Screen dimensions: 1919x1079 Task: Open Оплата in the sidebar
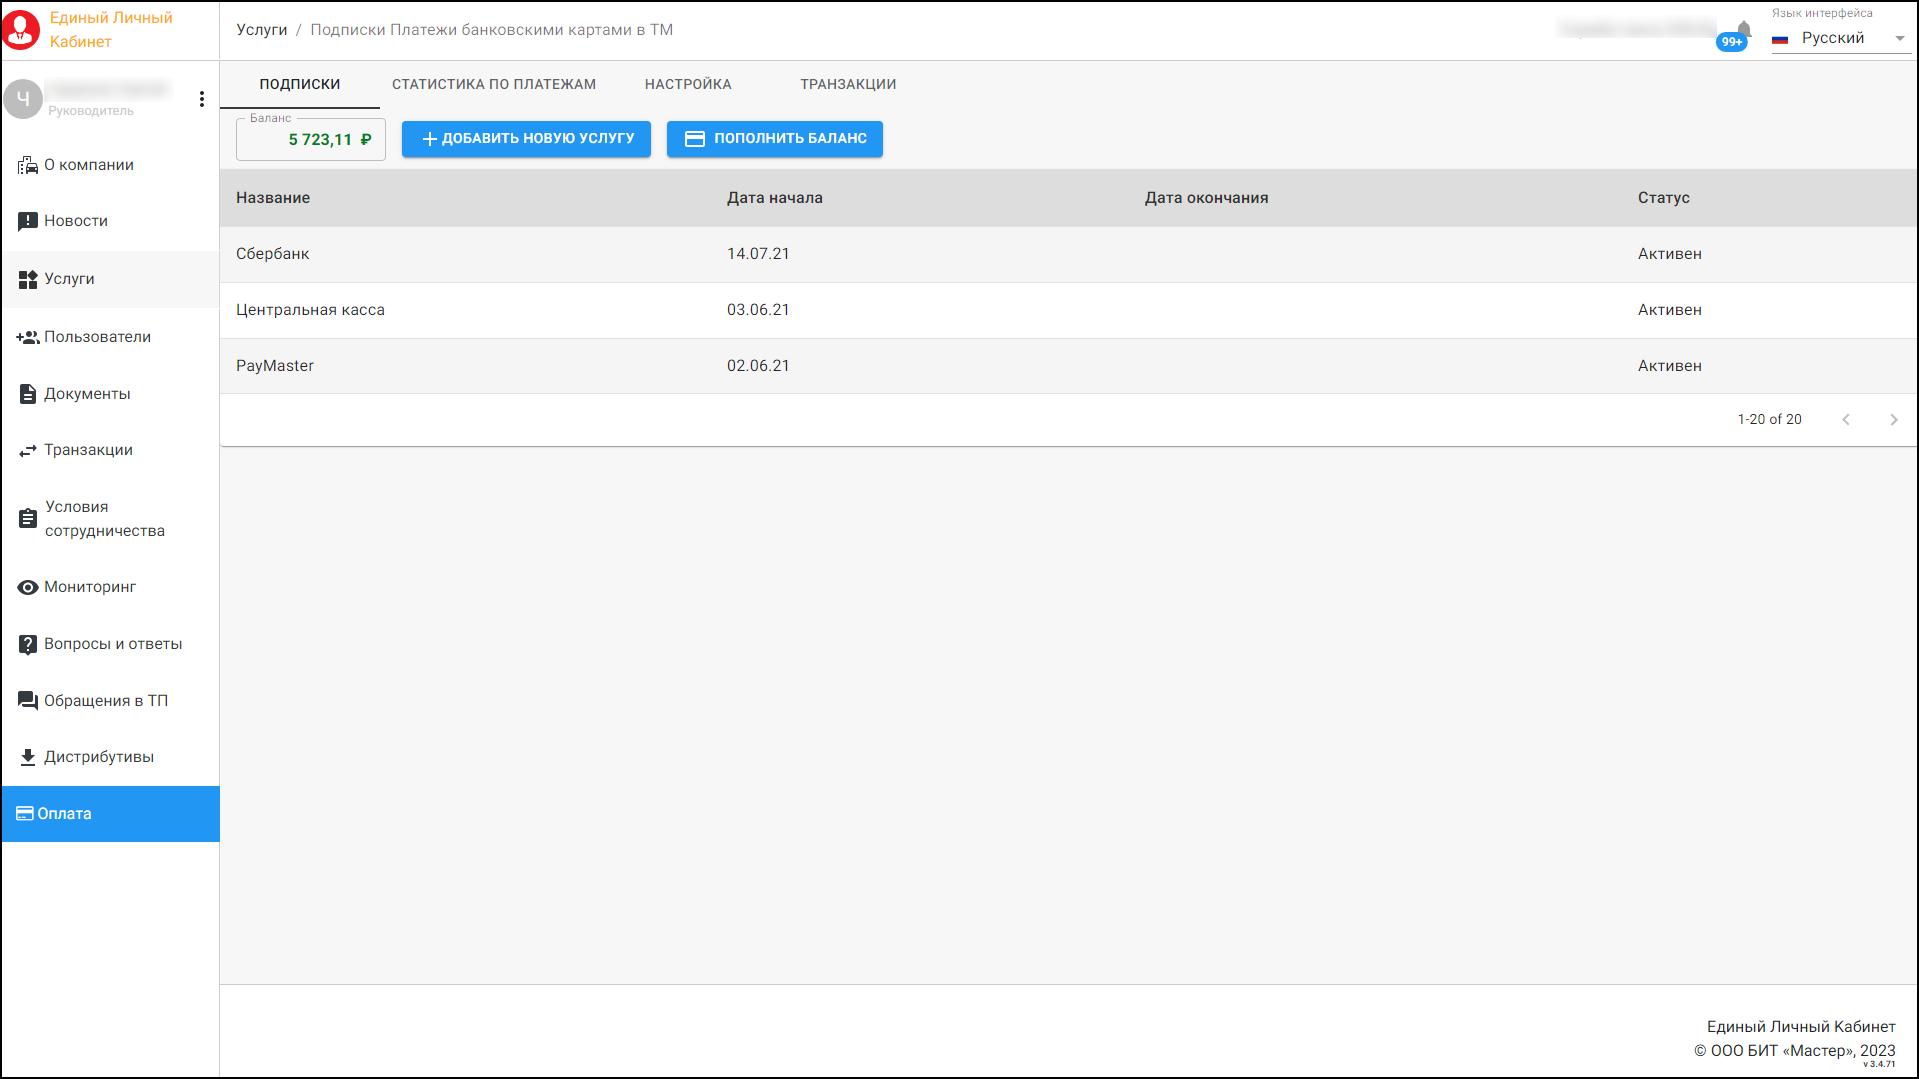point(110,814)
